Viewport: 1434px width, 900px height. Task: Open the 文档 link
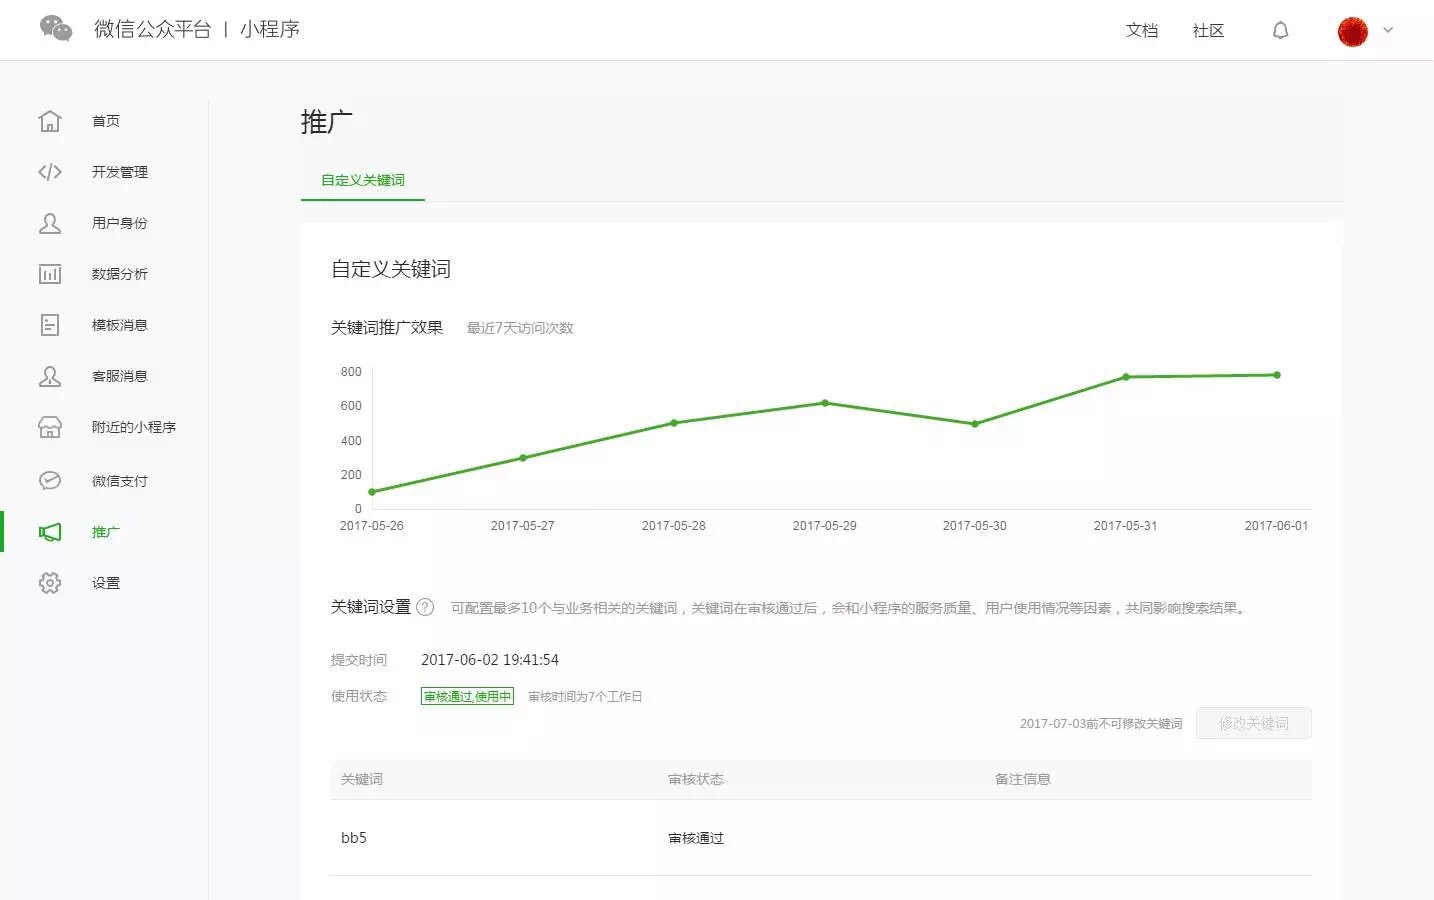(x=1141, y=31)
